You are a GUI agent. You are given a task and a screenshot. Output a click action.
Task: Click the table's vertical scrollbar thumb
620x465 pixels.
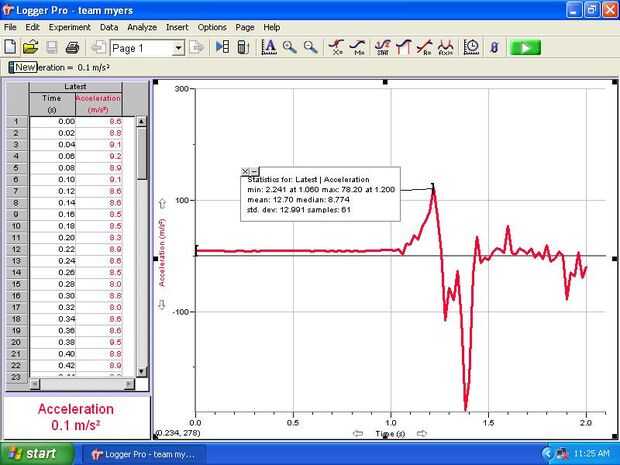click(142, 153)
